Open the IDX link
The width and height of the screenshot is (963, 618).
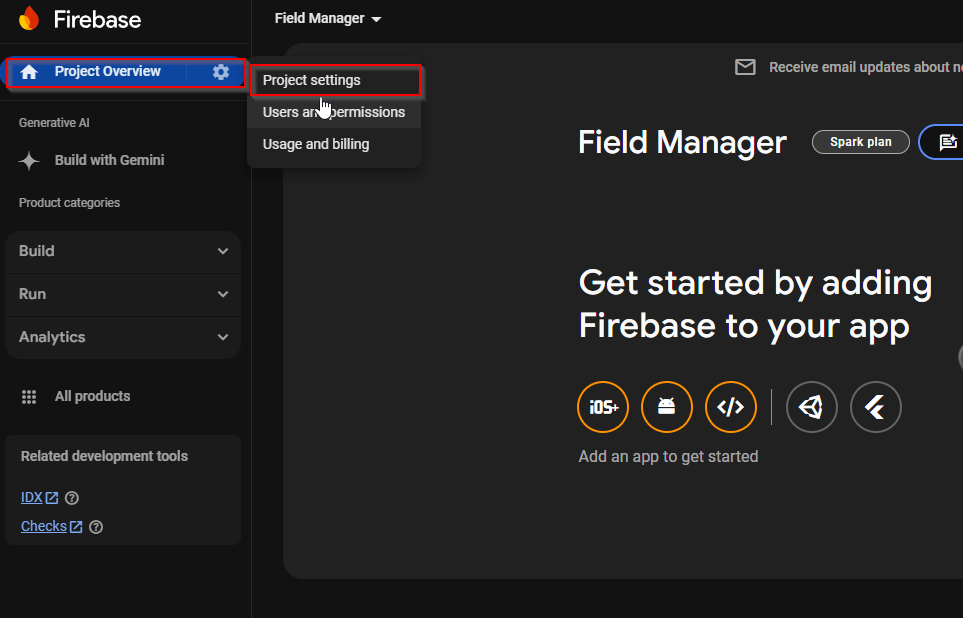(x=31, y=498)
